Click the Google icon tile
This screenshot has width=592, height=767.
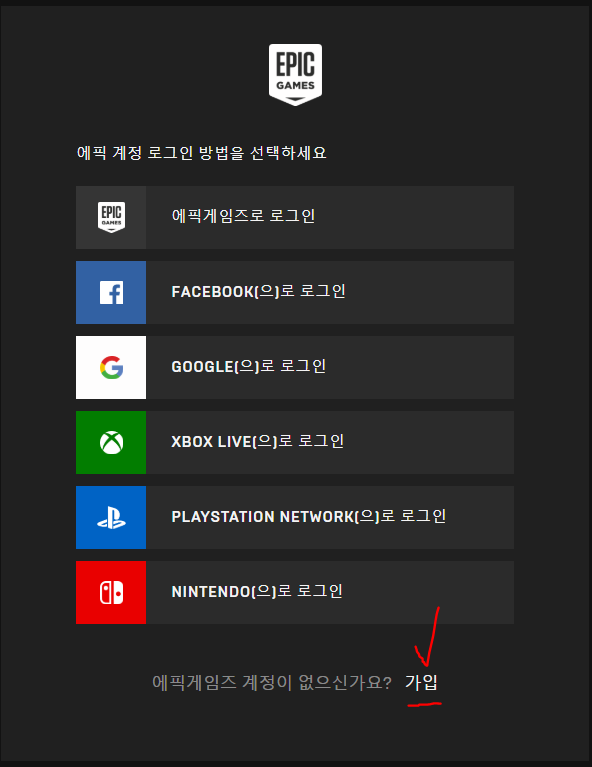[111, 367]
